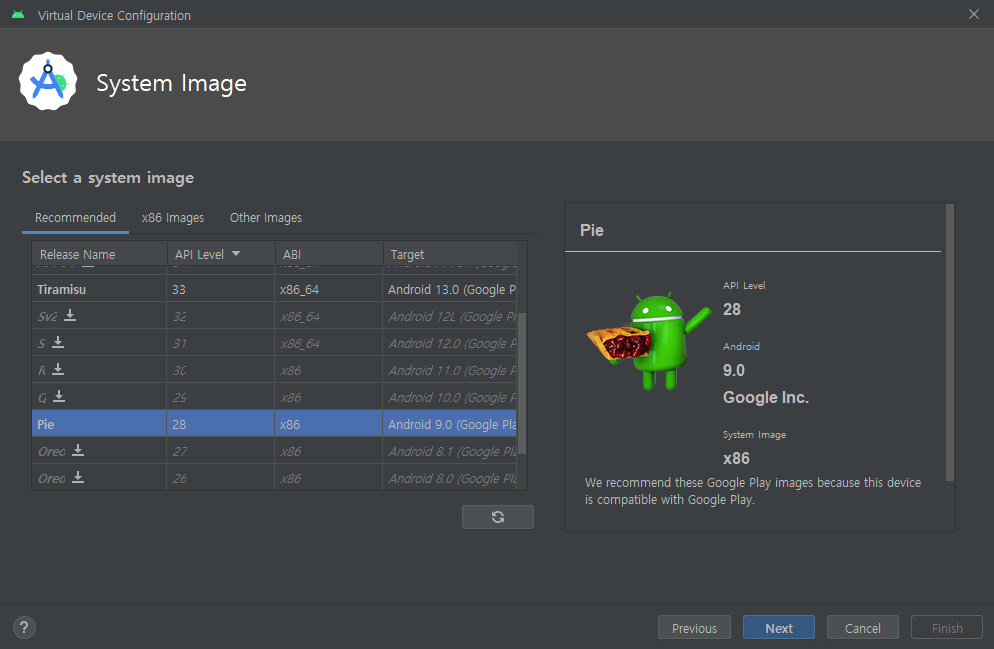Click the Android icon in title bar
This screenshot has height=649, width=994.
[x=18, y=15]
